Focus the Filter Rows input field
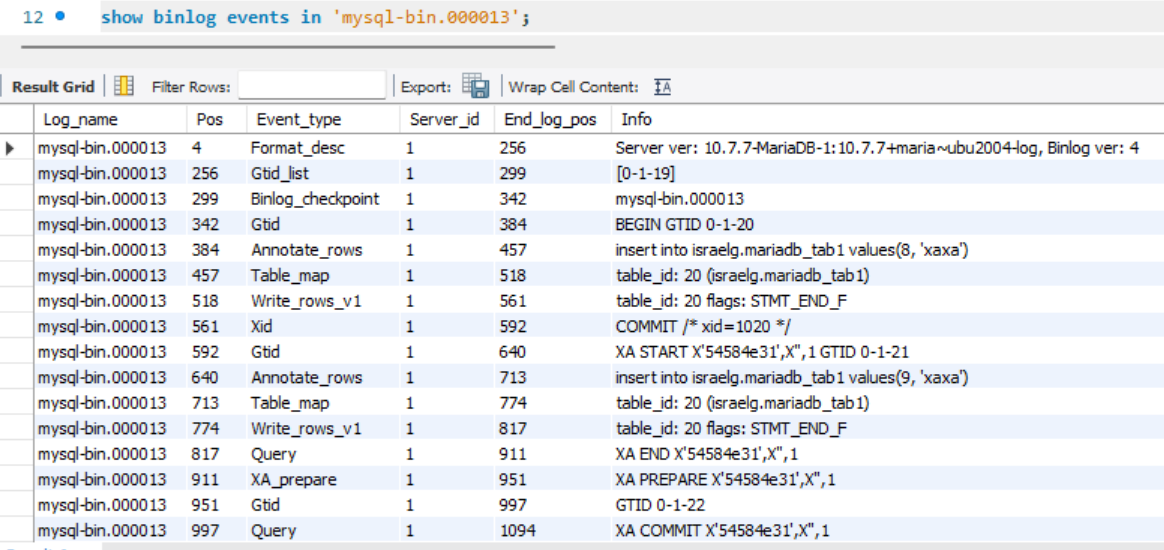1164x550 pixels. (x=311, y=87)
